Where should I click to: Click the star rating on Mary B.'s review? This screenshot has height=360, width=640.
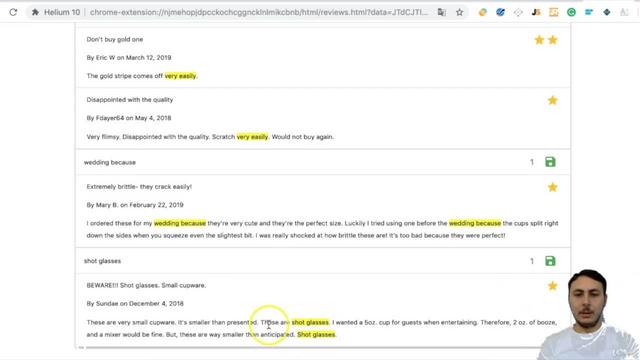[x=553, y=187]
